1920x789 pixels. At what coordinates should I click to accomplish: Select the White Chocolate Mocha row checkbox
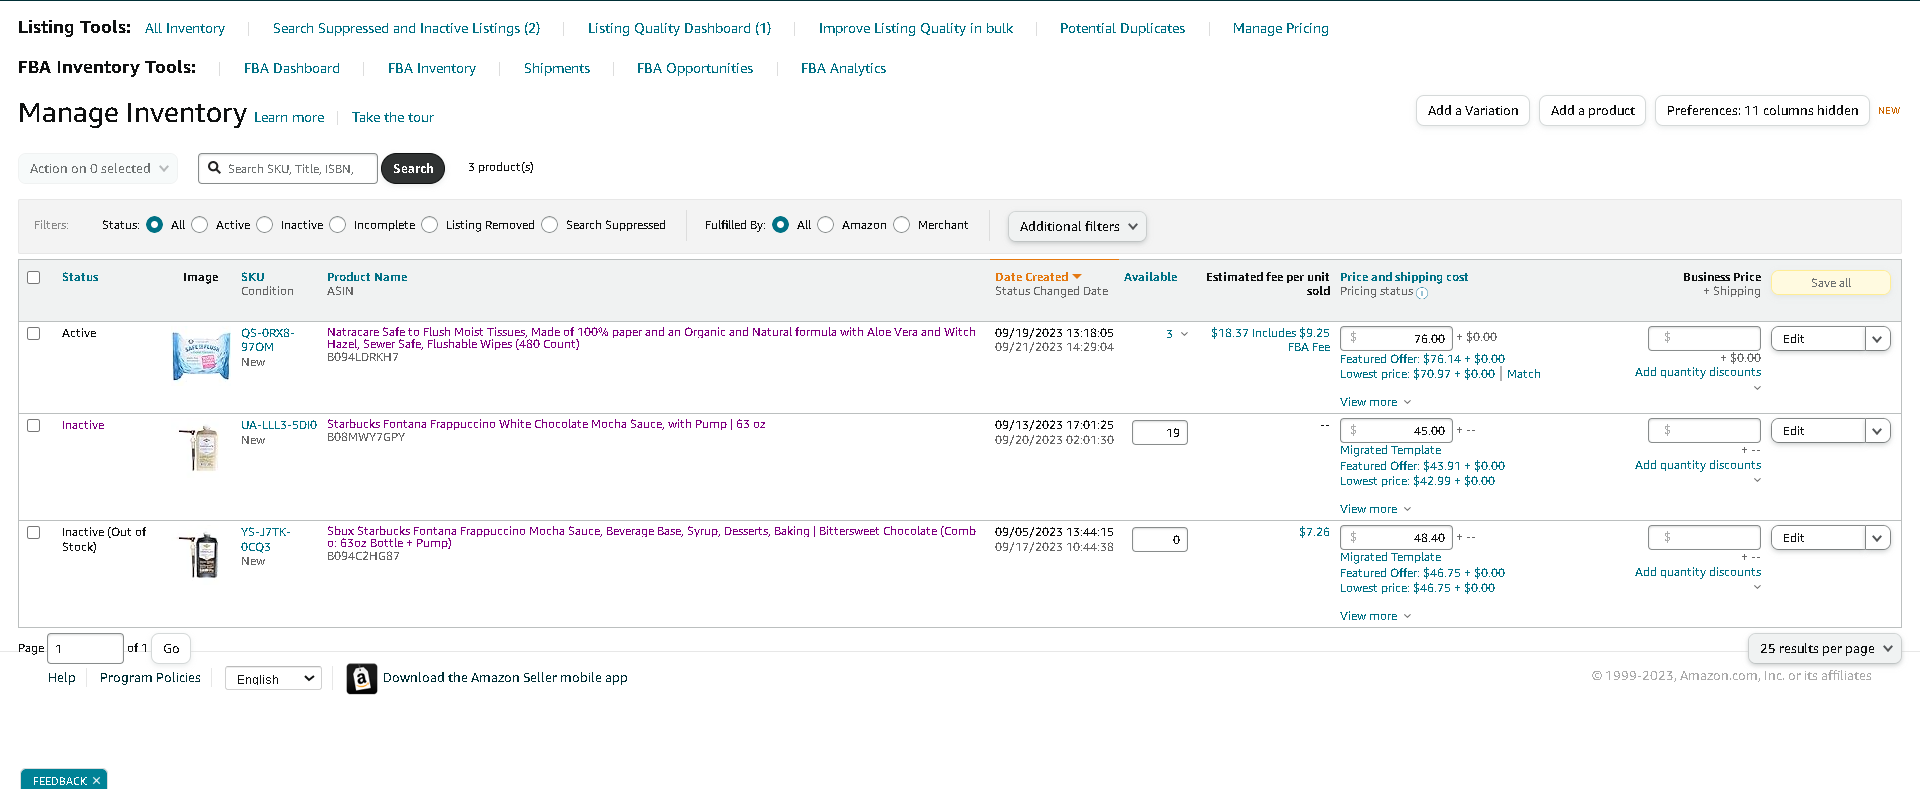(34, 426)
